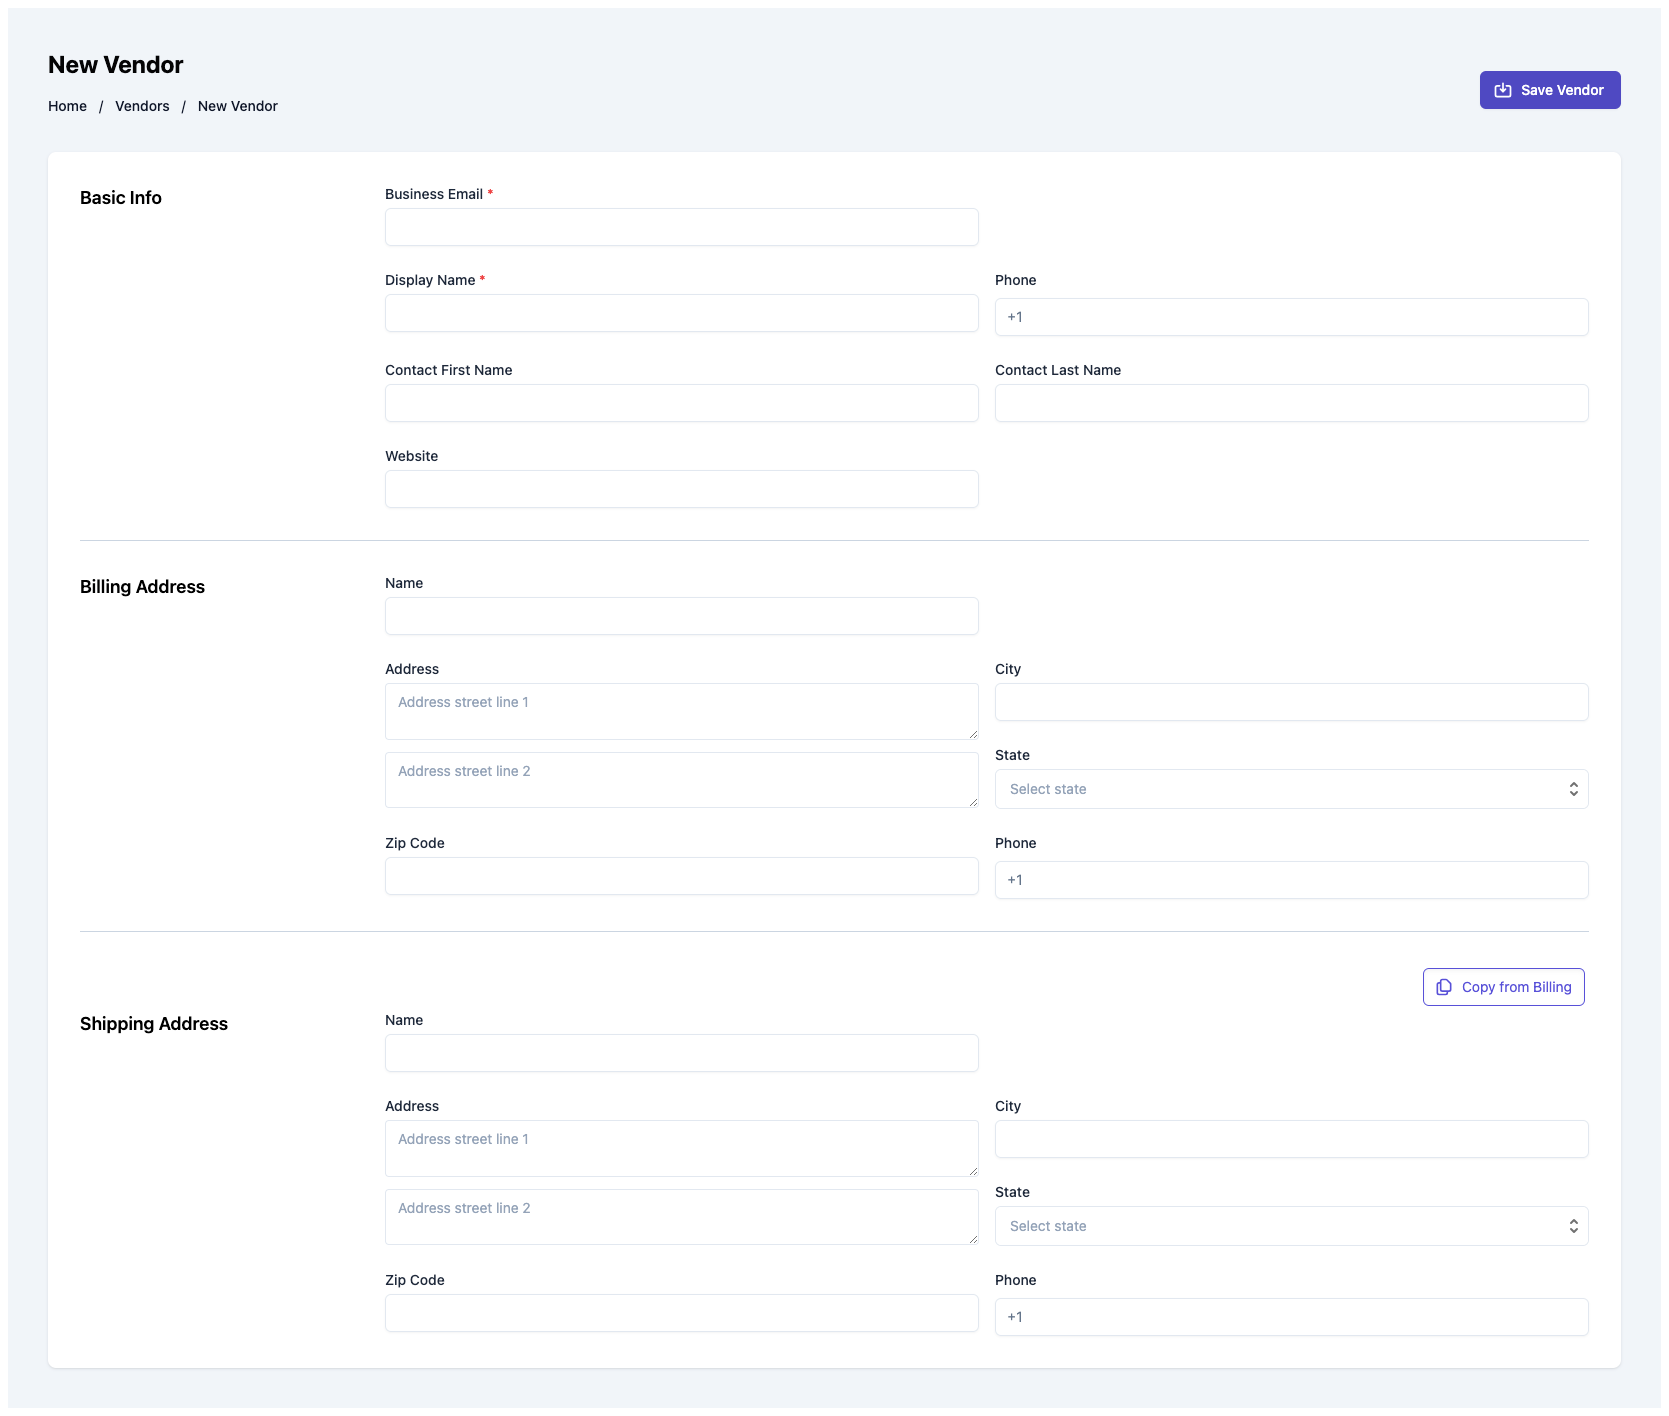Go to Vendors breadcrumb link
Screen dimensions: 1669x1416
[x=142, y=106]
